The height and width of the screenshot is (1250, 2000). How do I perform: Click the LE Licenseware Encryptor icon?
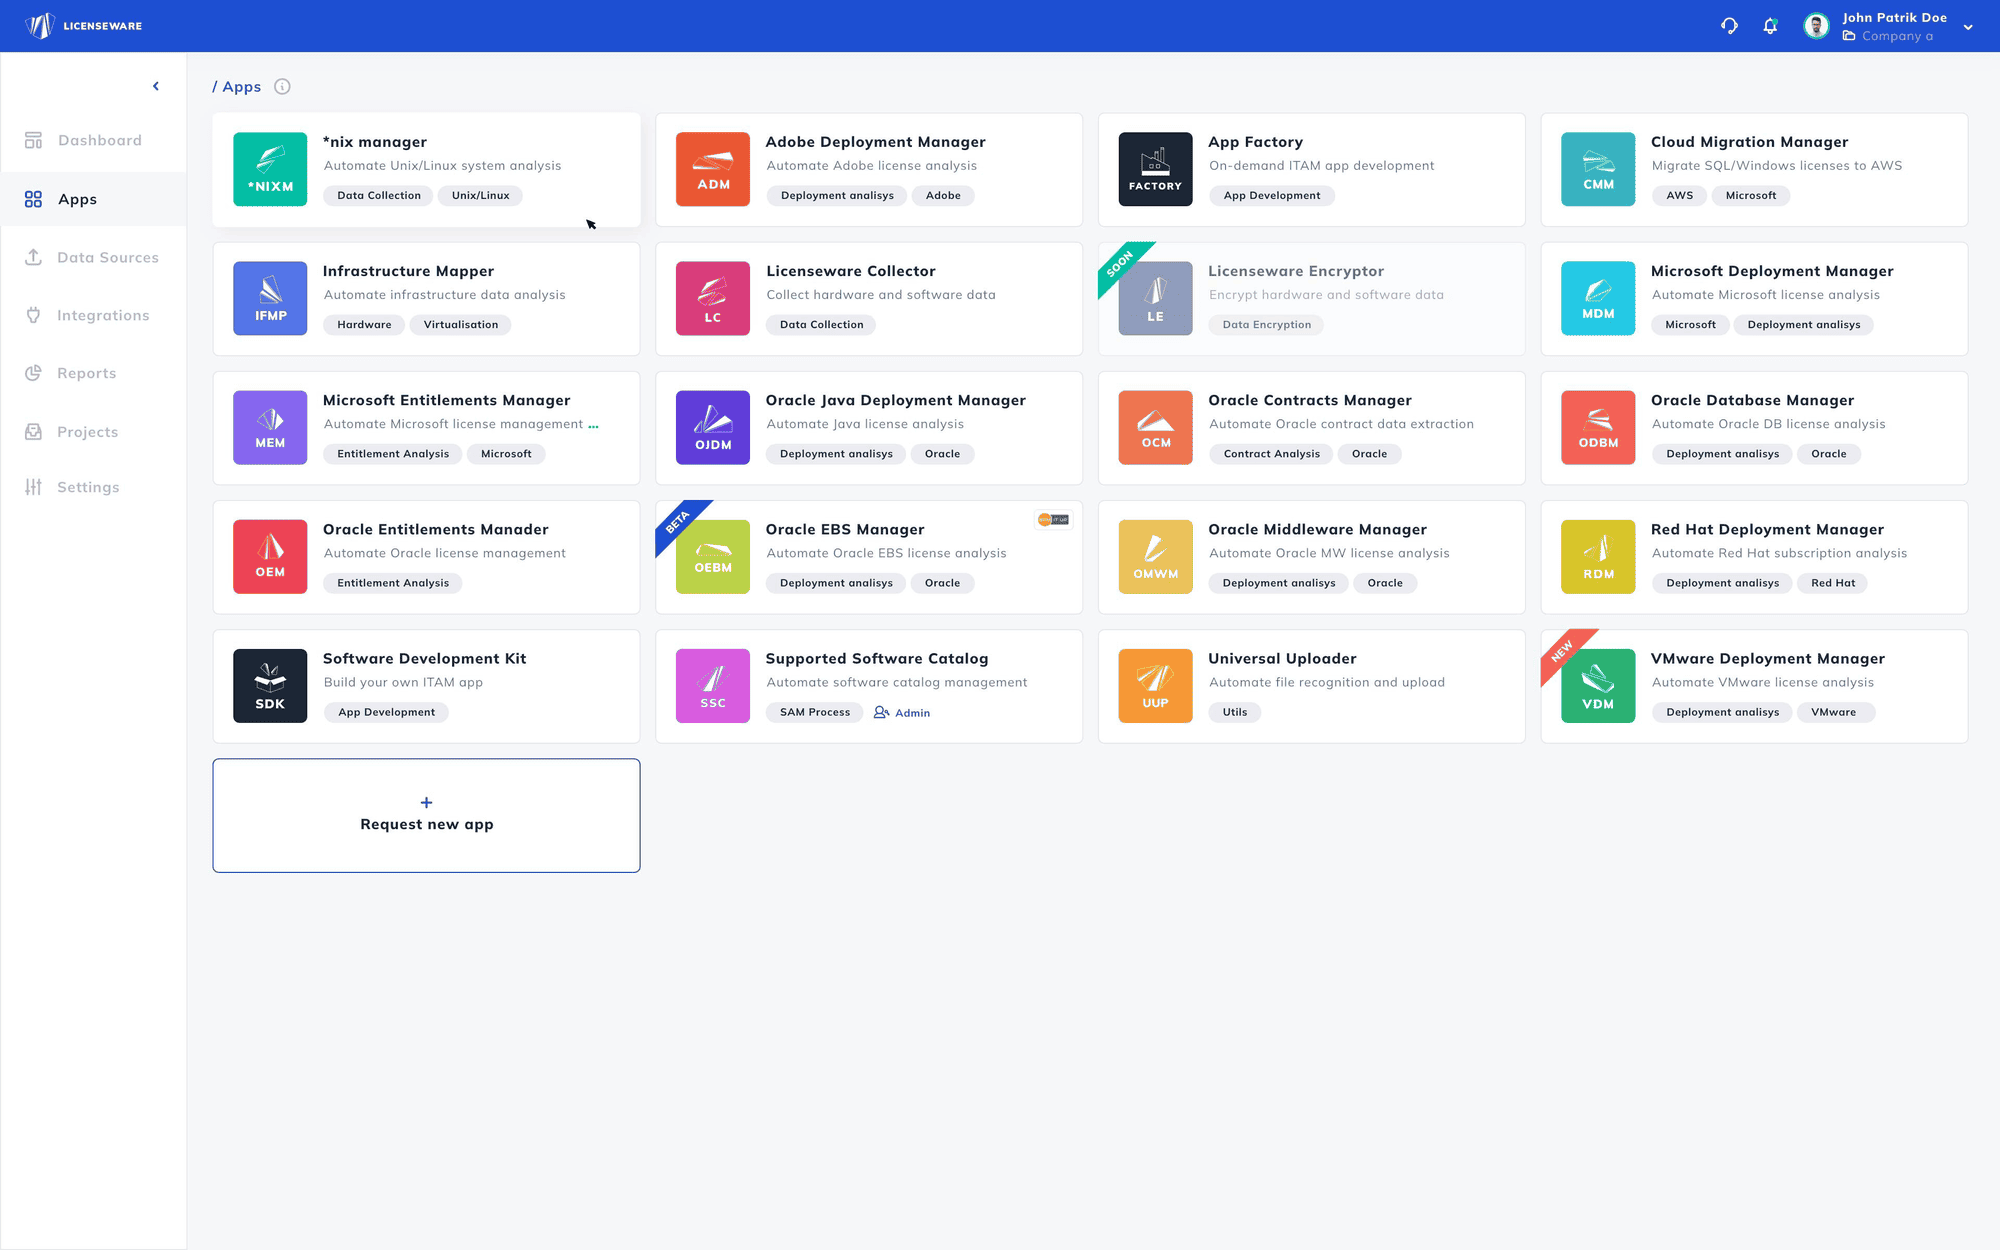1155,298
